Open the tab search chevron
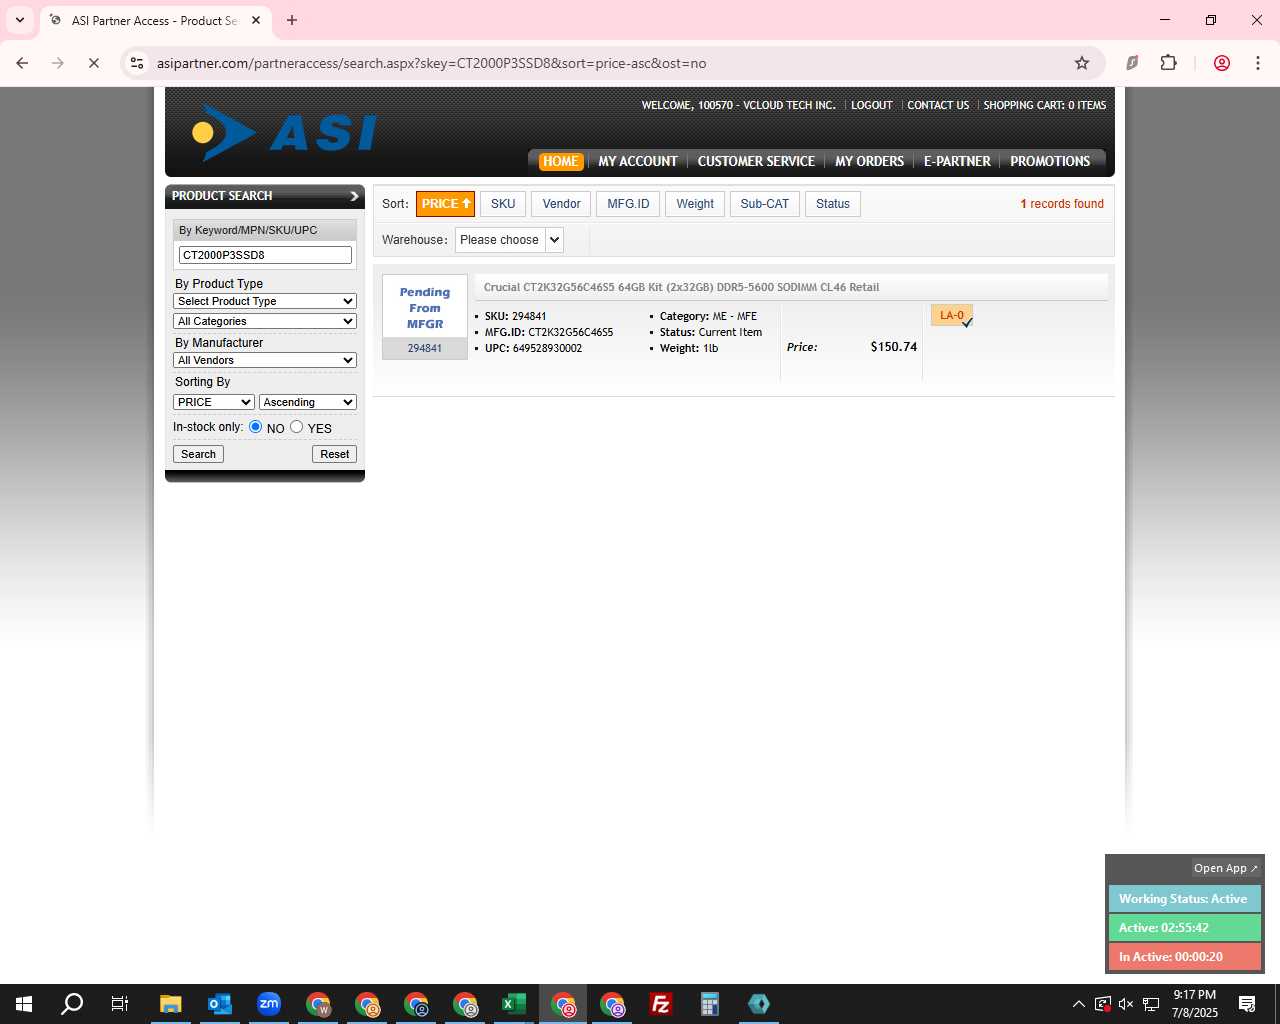Viewport: 1280px width, 1024px height. coord(19,20)
